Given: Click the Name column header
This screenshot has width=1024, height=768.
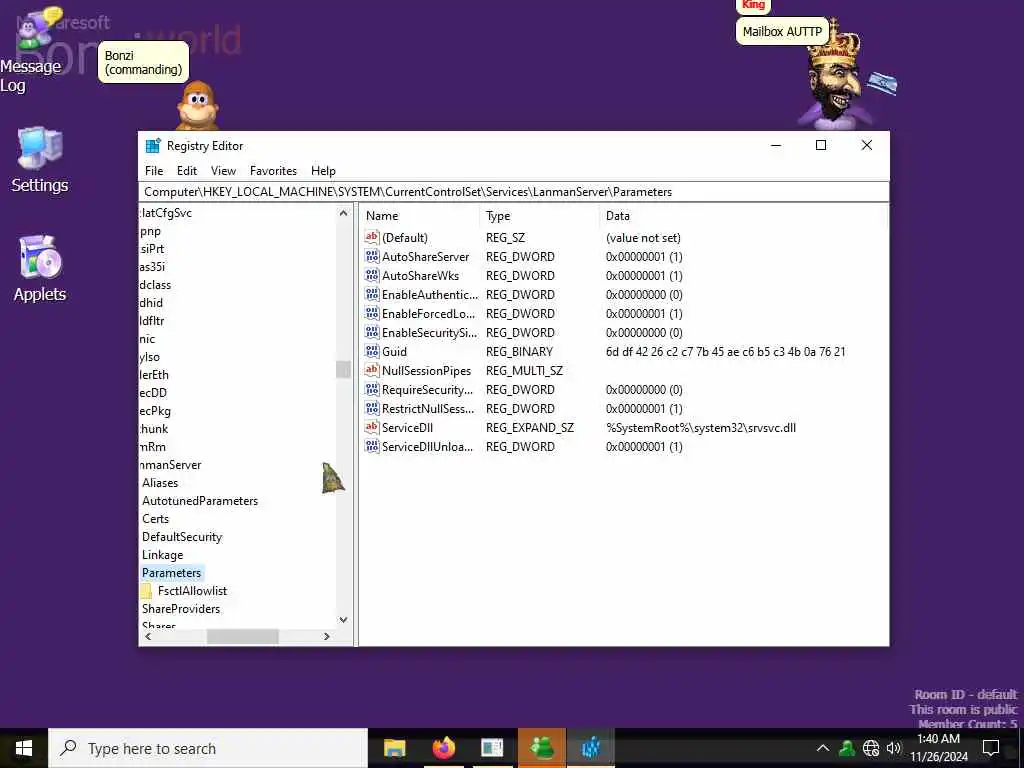Looking at the screenshot, I should pyautogui.click(x=419, y=216).
